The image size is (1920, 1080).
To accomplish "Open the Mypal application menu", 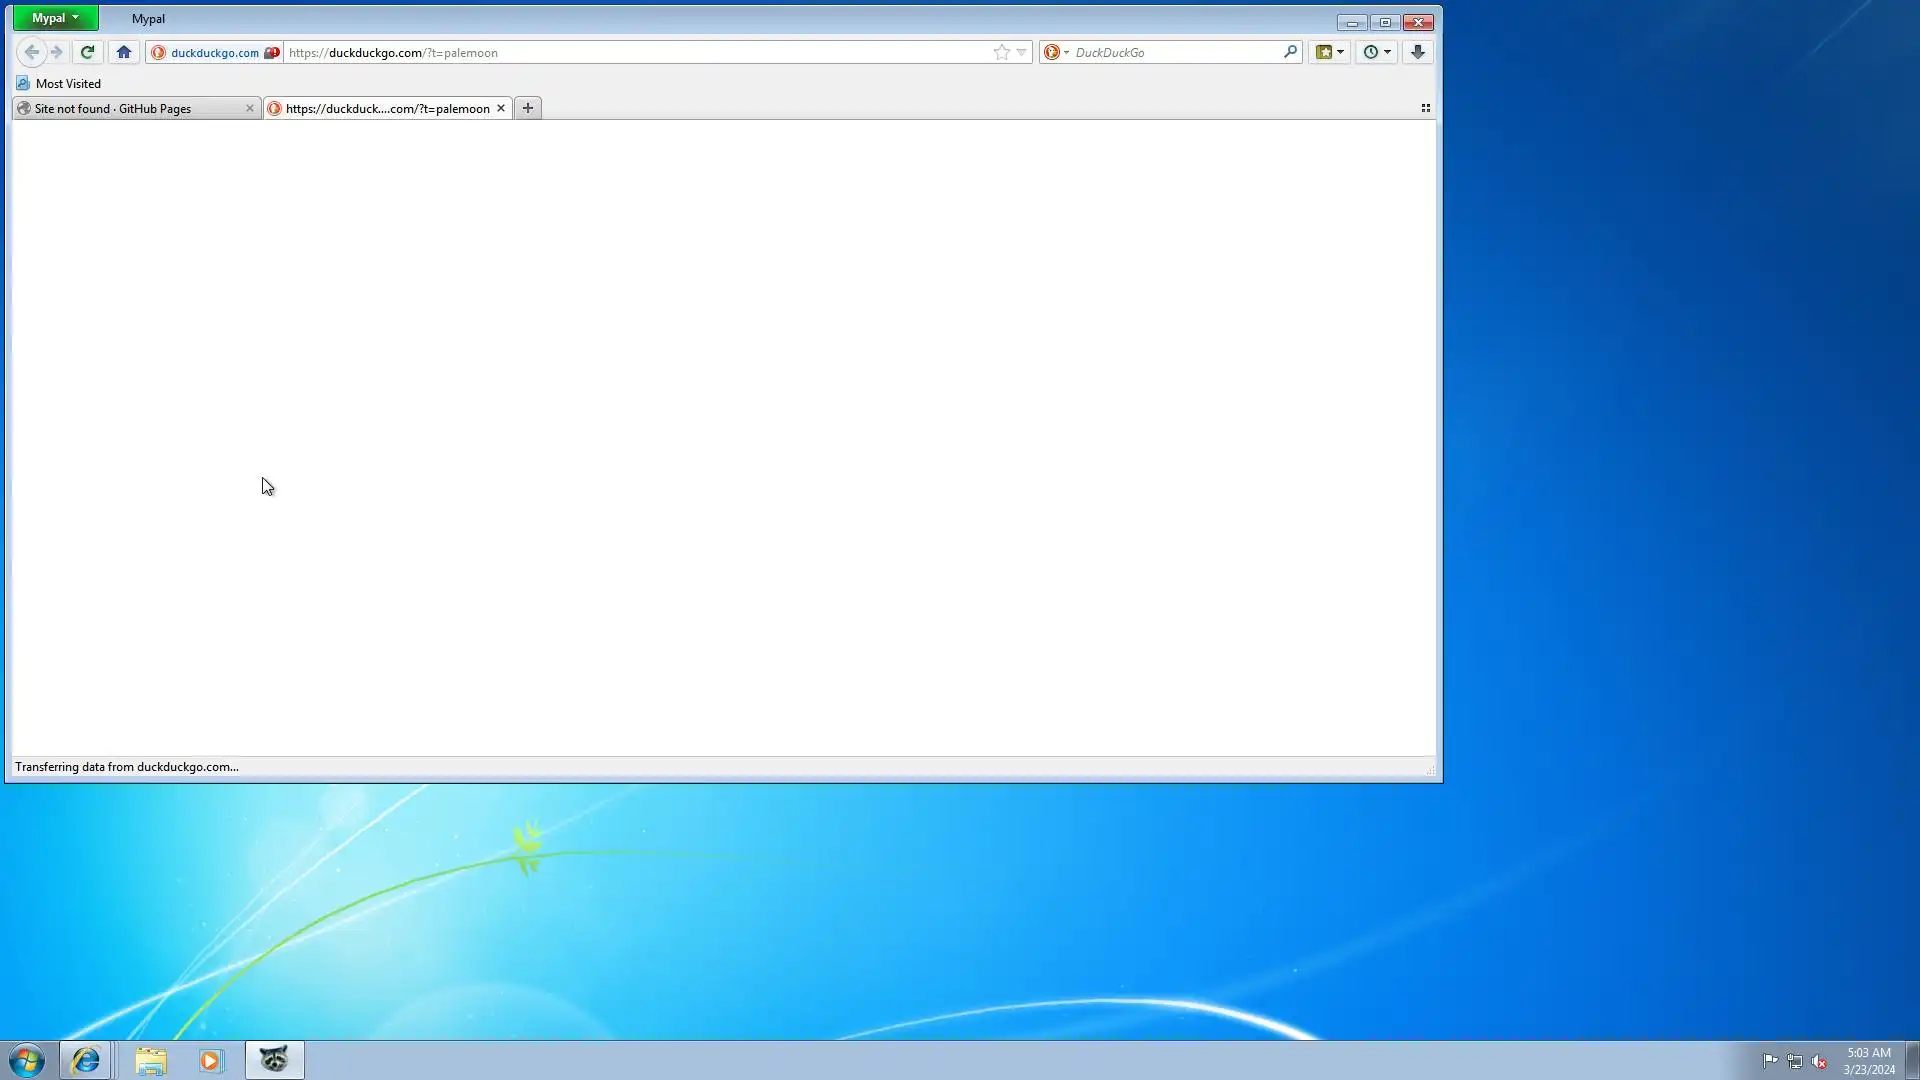I will point(55,18).
